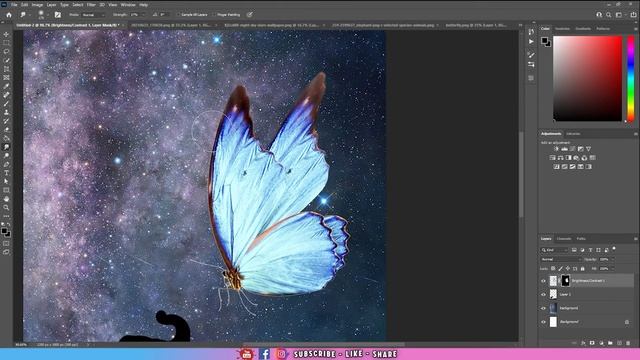Open the Mode dropdown in options bar
This screenshot has width=640, height=360.
pos(93,15)
